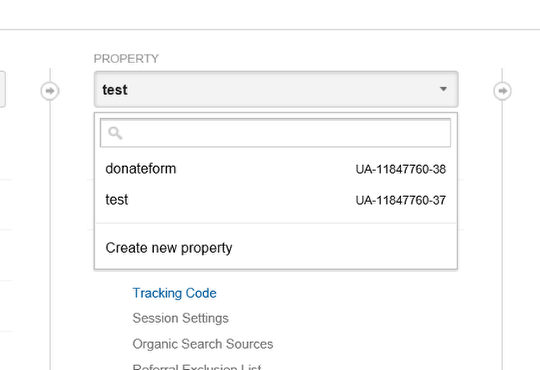Open the PROPERTY dropdown showing test
Screen dimensions: 540x370
click(x=276, y=90)
